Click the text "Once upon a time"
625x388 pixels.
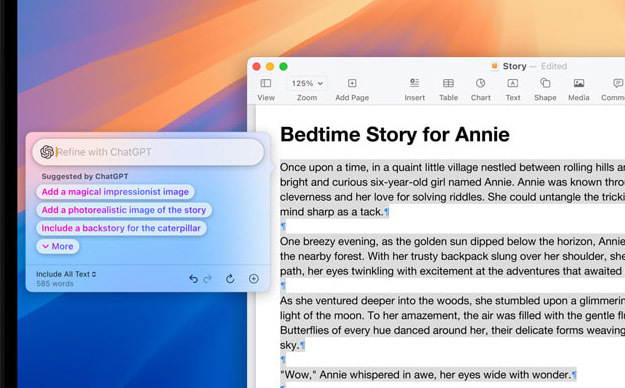[324, 167]
